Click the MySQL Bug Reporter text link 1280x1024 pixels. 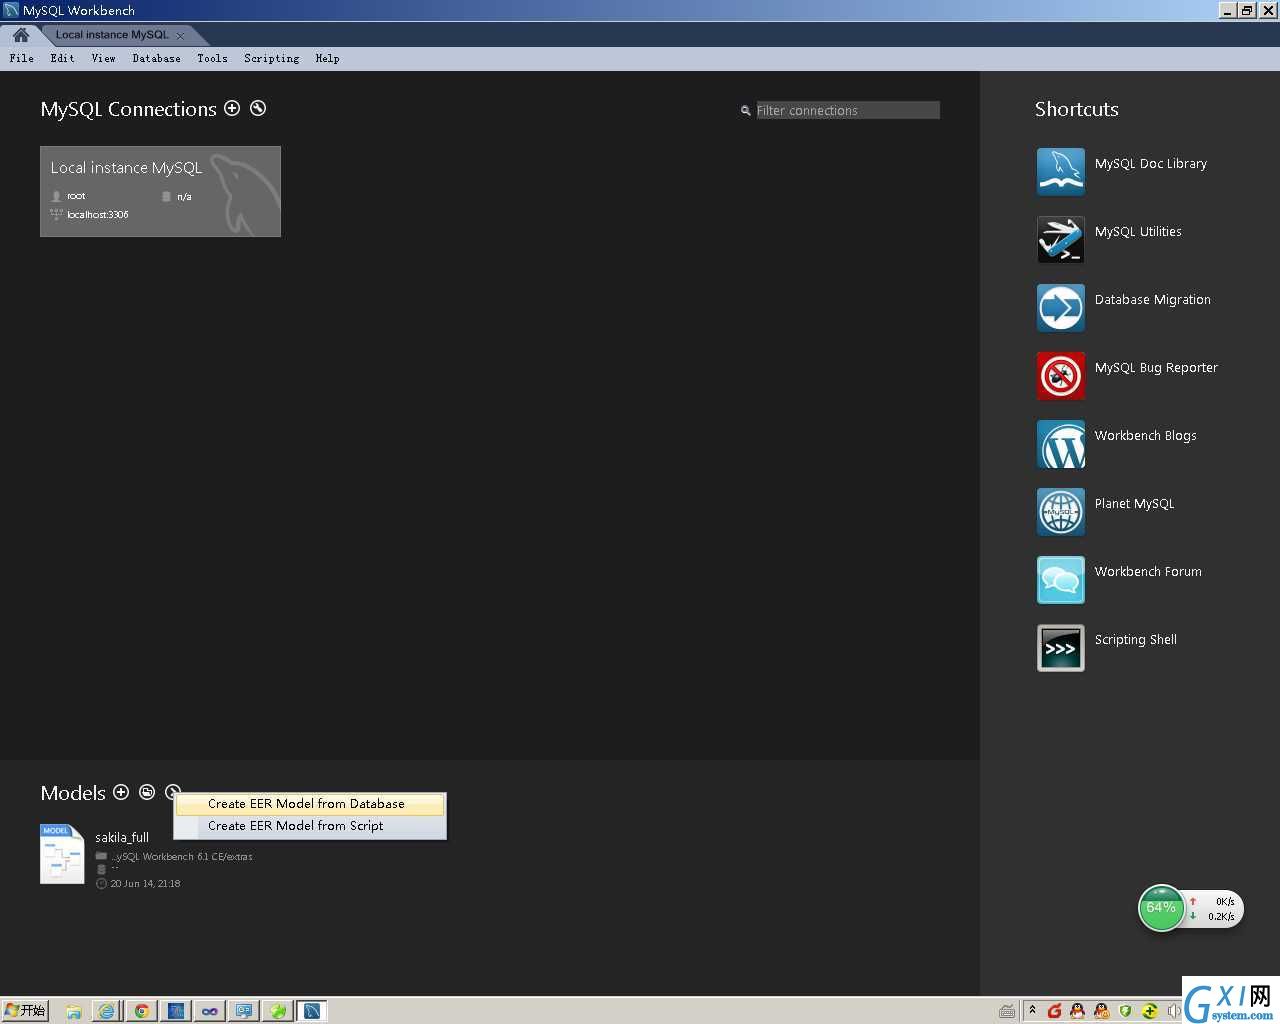coord(1156,368)
